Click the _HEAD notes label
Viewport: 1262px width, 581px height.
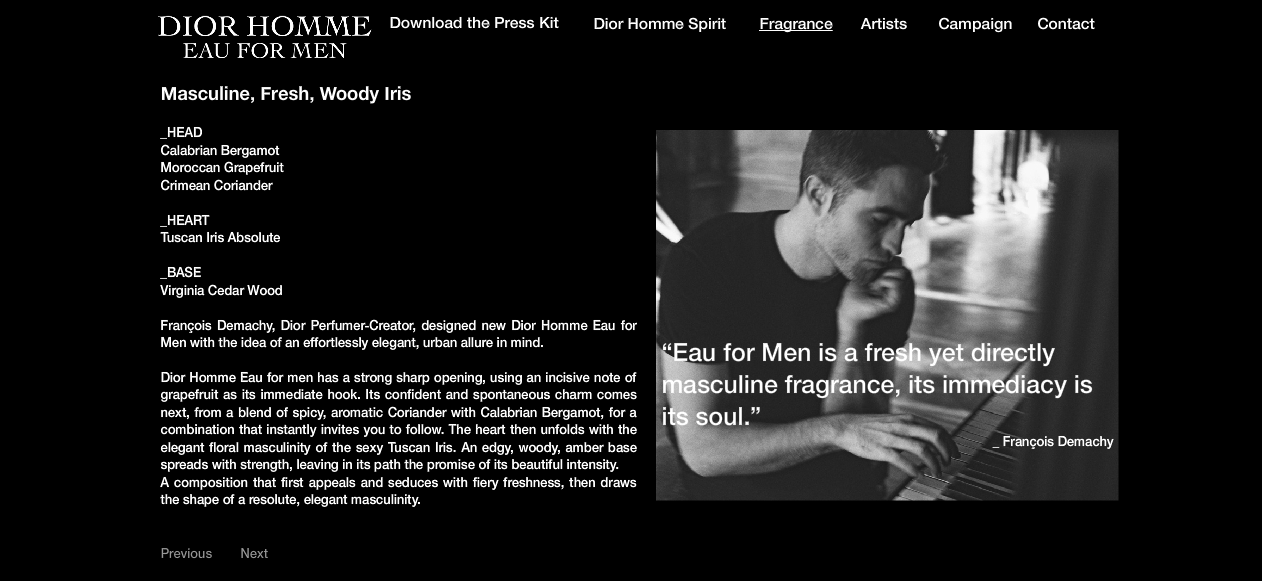pos(181,133)
